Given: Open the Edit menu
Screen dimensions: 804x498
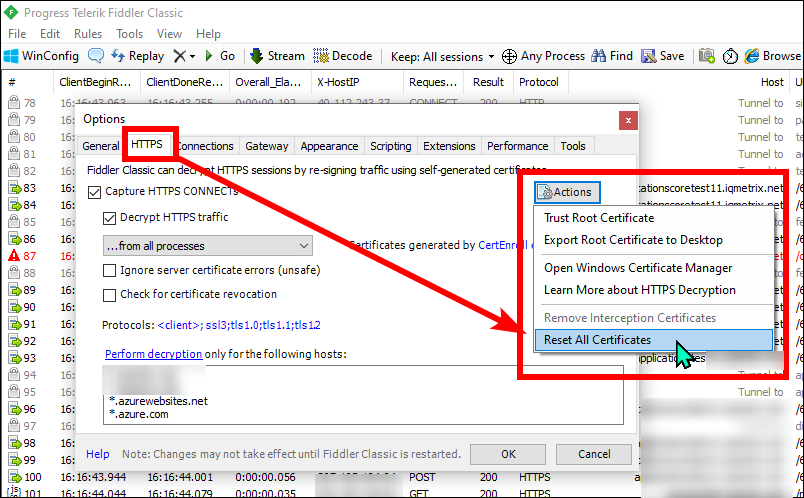Looking at the screenshot, I should pyautogui.click(x=50, y=34).
